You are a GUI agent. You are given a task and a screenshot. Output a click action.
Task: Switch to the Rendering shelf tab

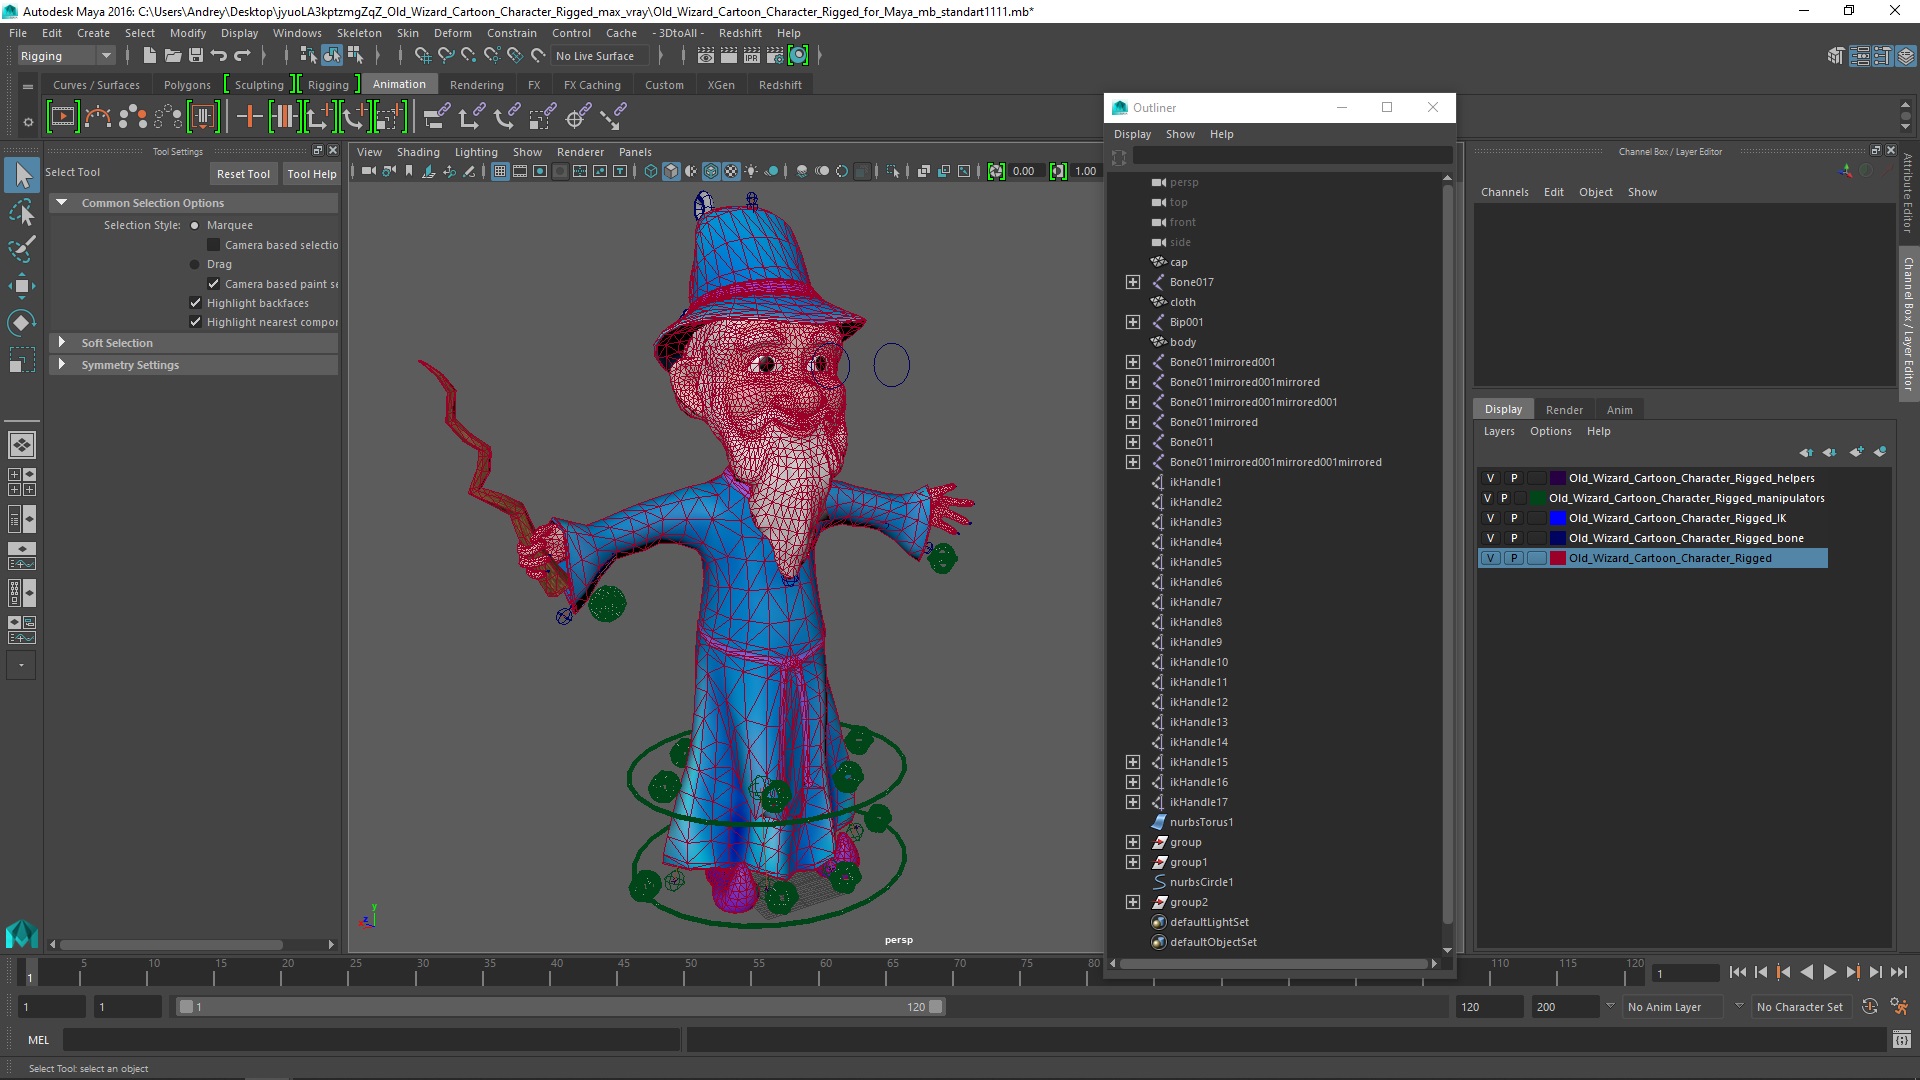(x=476, y=85)
